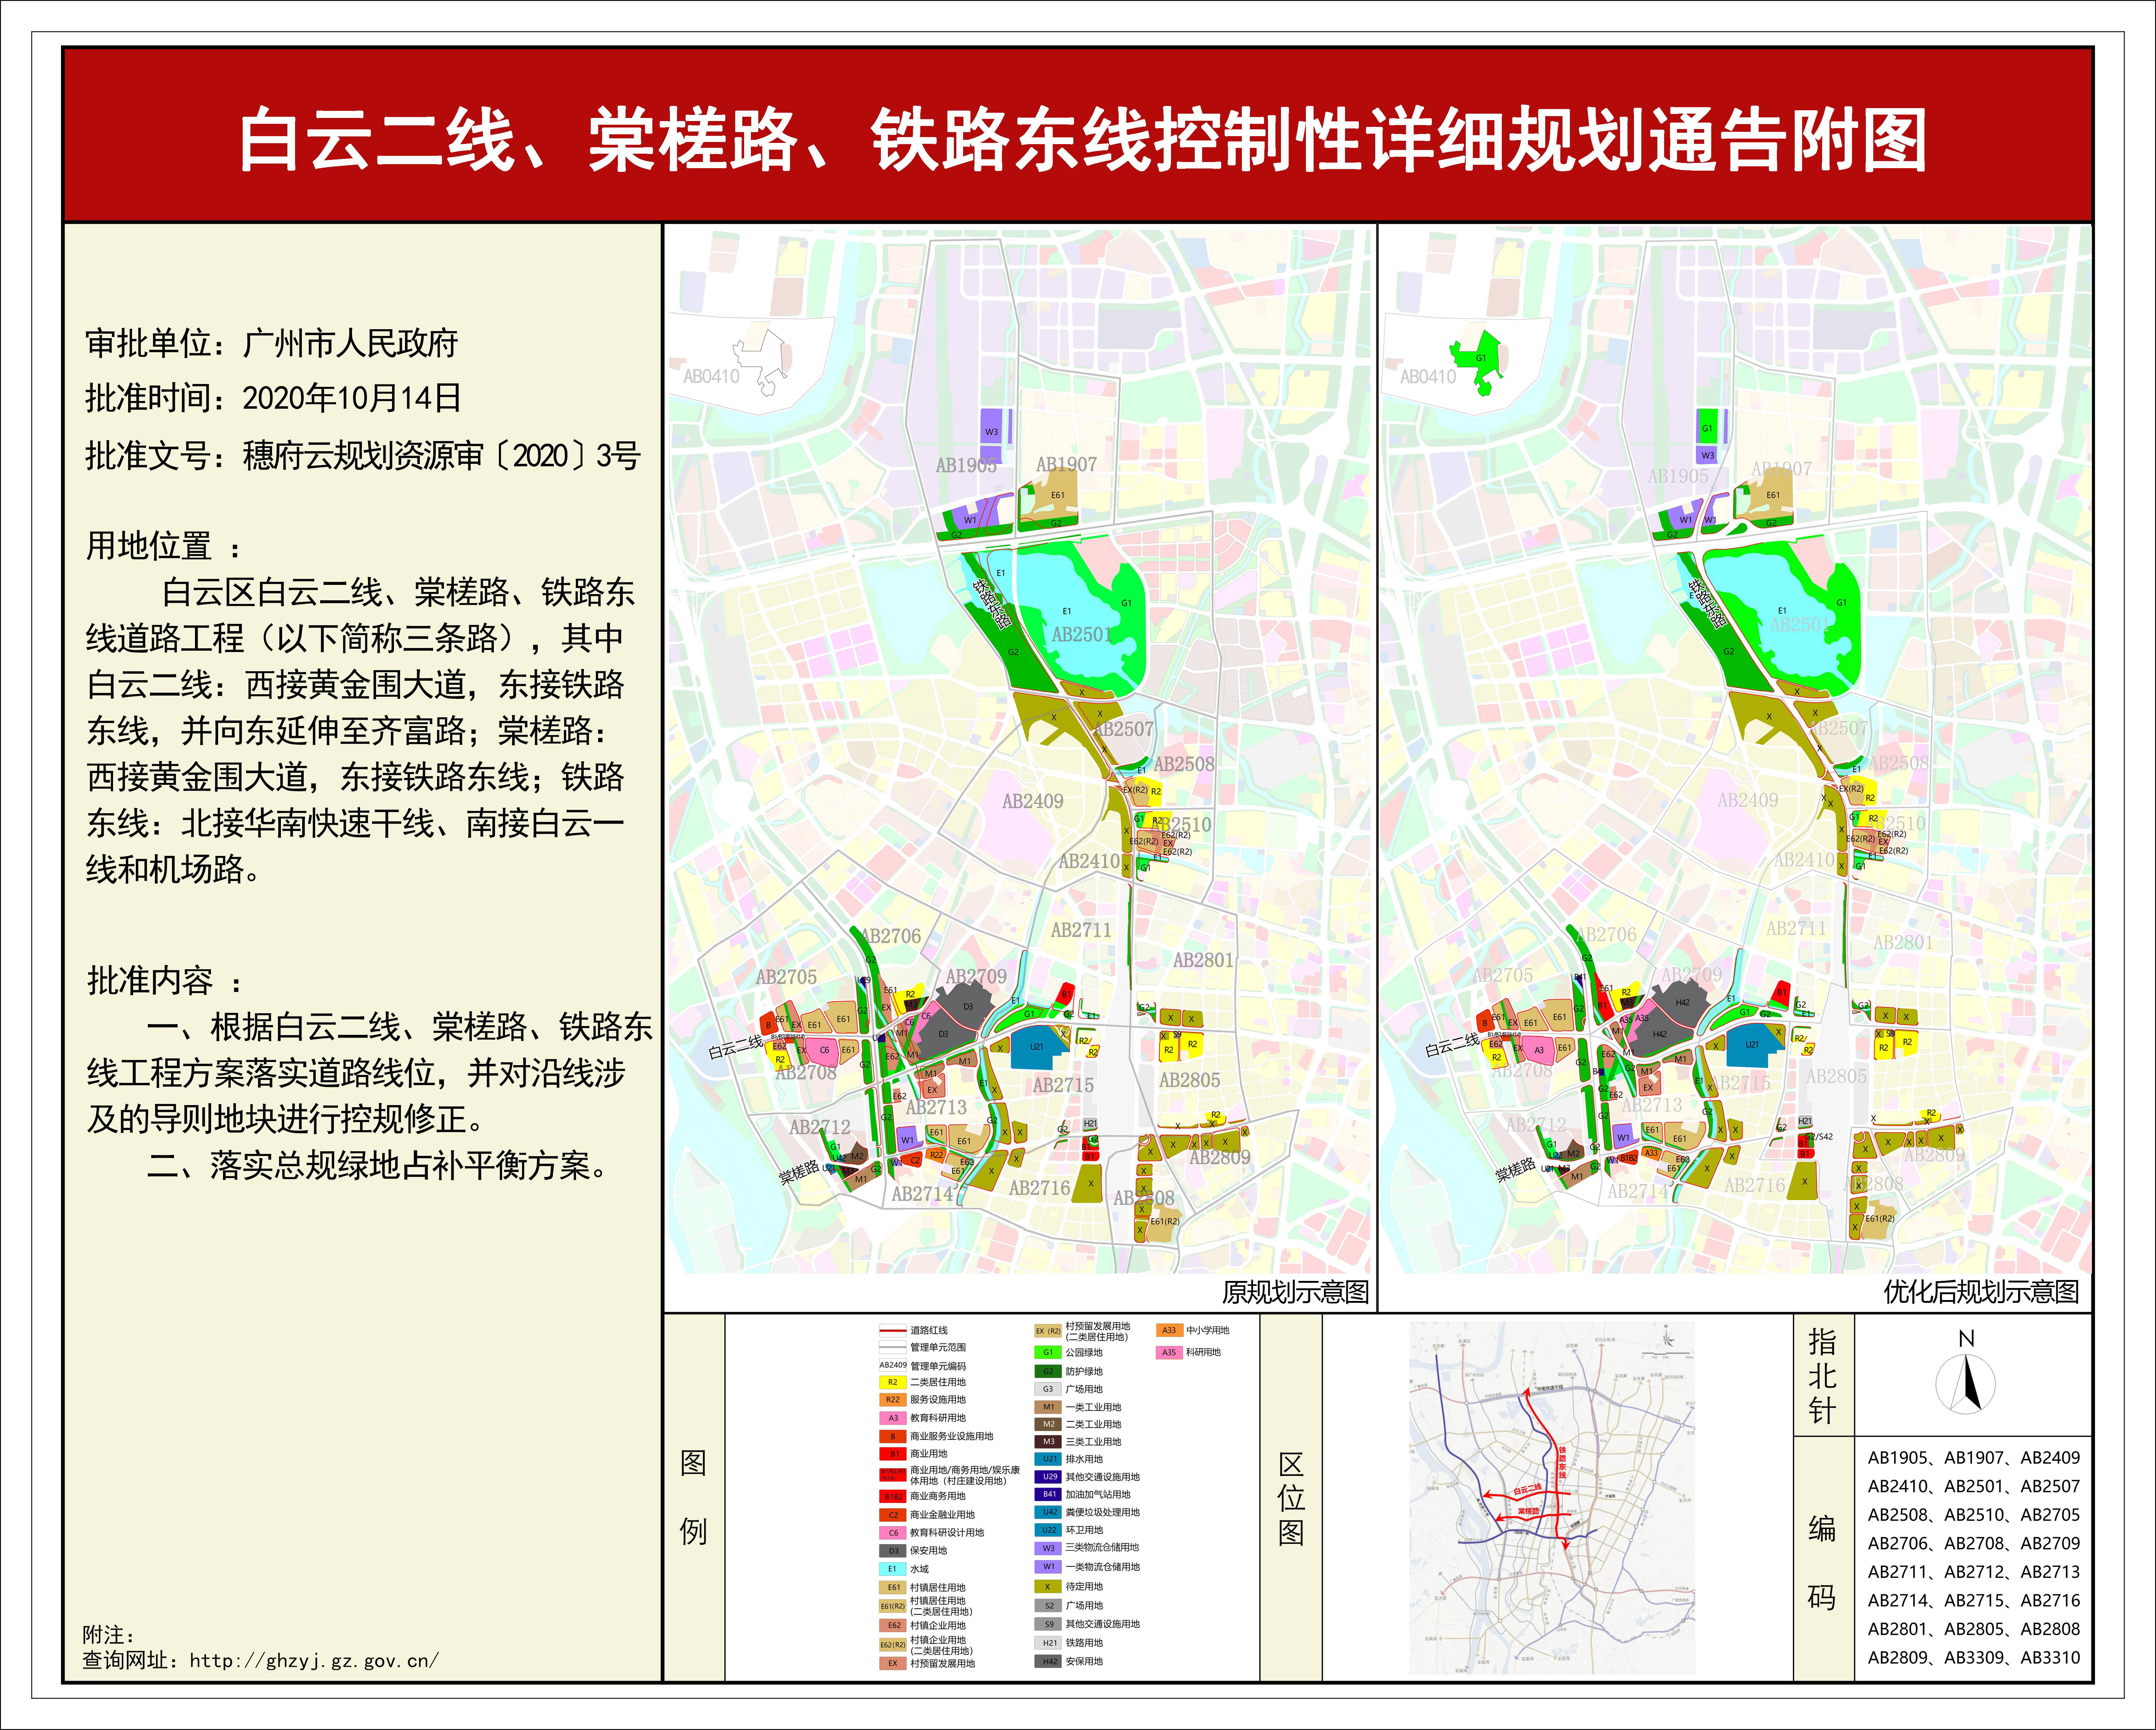This screenshot has width=2156, height=1730.
Task: Click AB0410 label on the original plan map
Action: 711,377
